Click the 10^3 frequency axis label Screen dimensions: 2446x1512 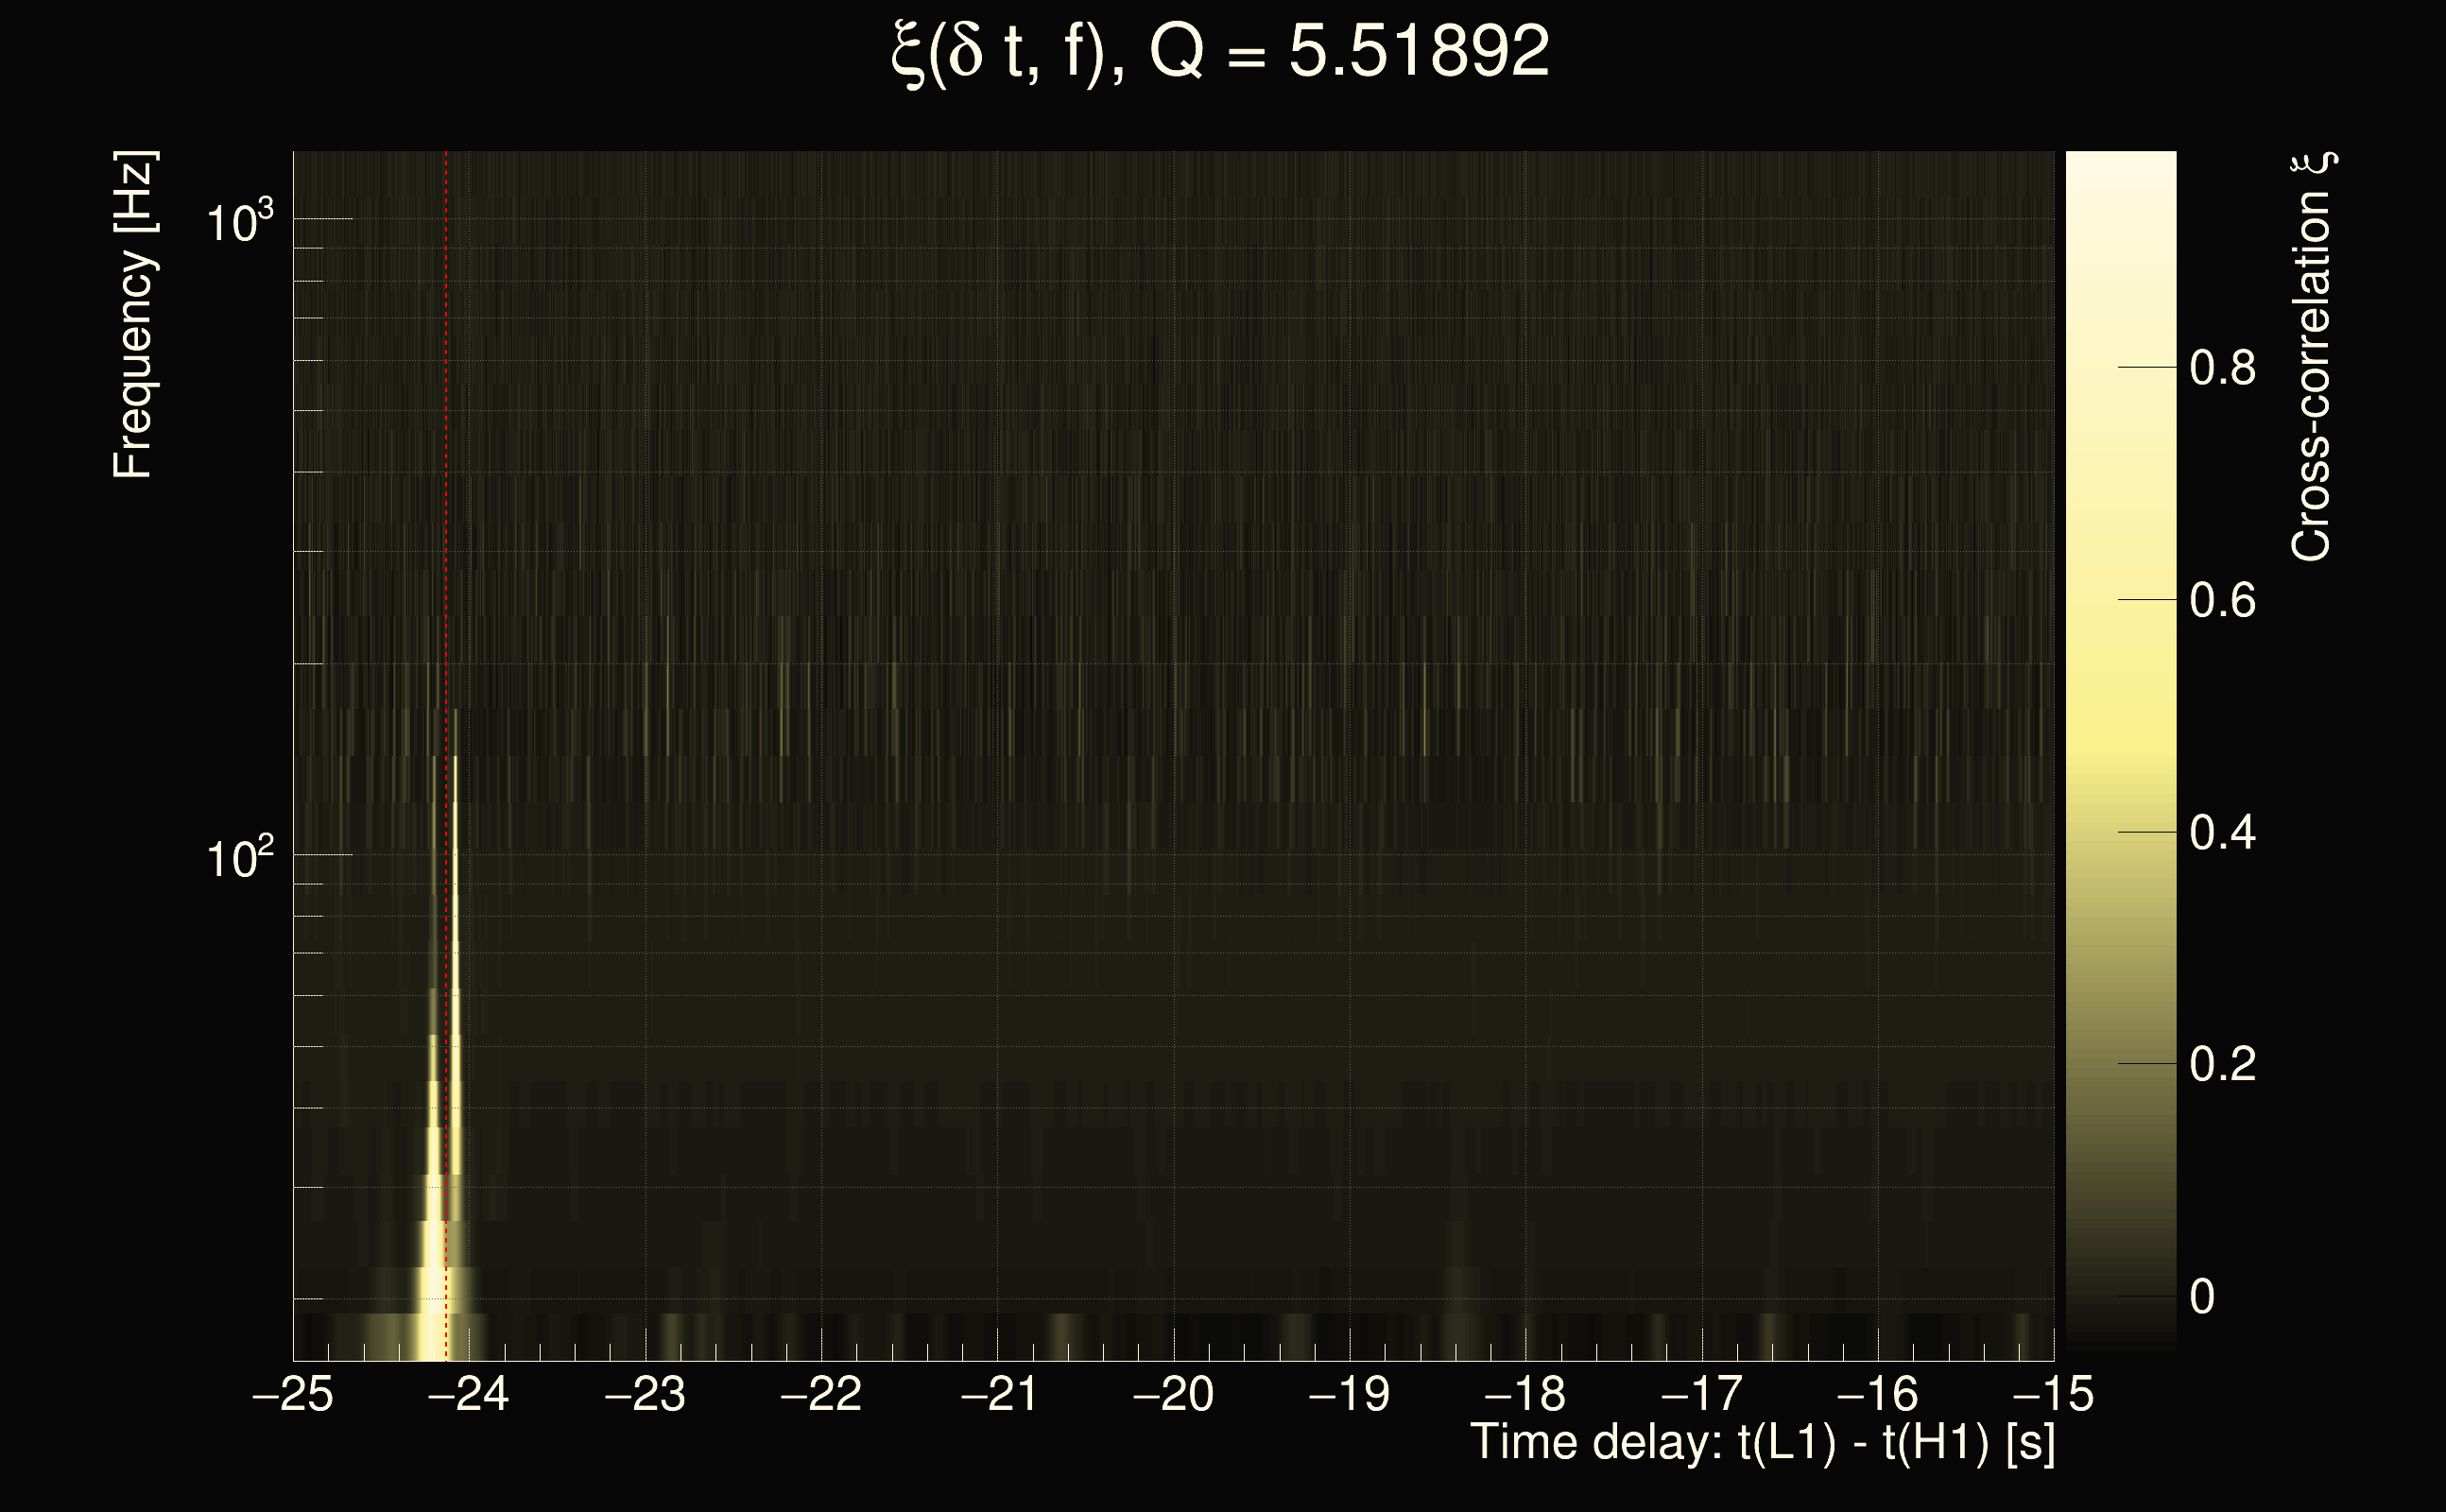(238, 222)
